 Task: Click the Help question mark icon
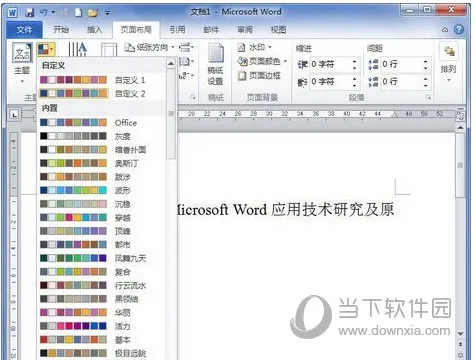click(x=459, y=30)
